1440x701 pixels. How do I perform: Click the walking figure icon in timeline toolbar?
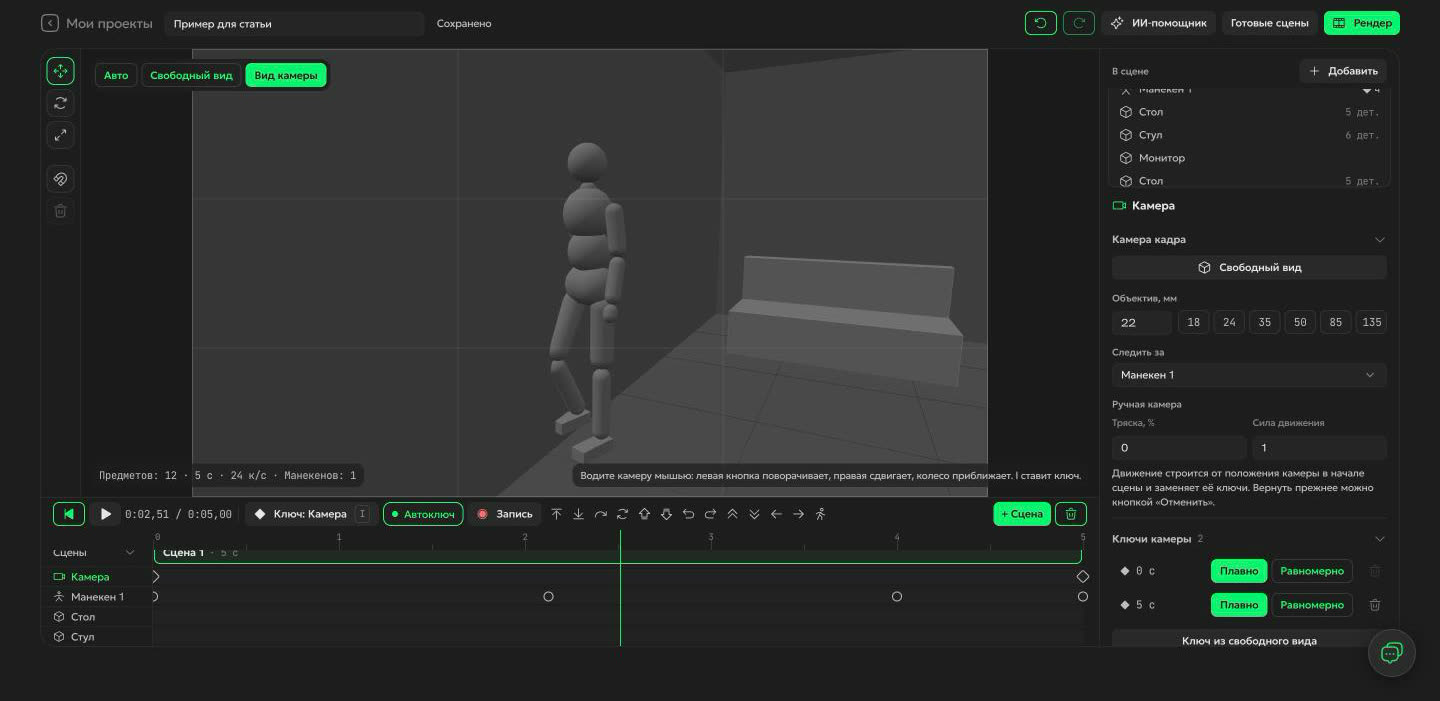click(821, 514)
